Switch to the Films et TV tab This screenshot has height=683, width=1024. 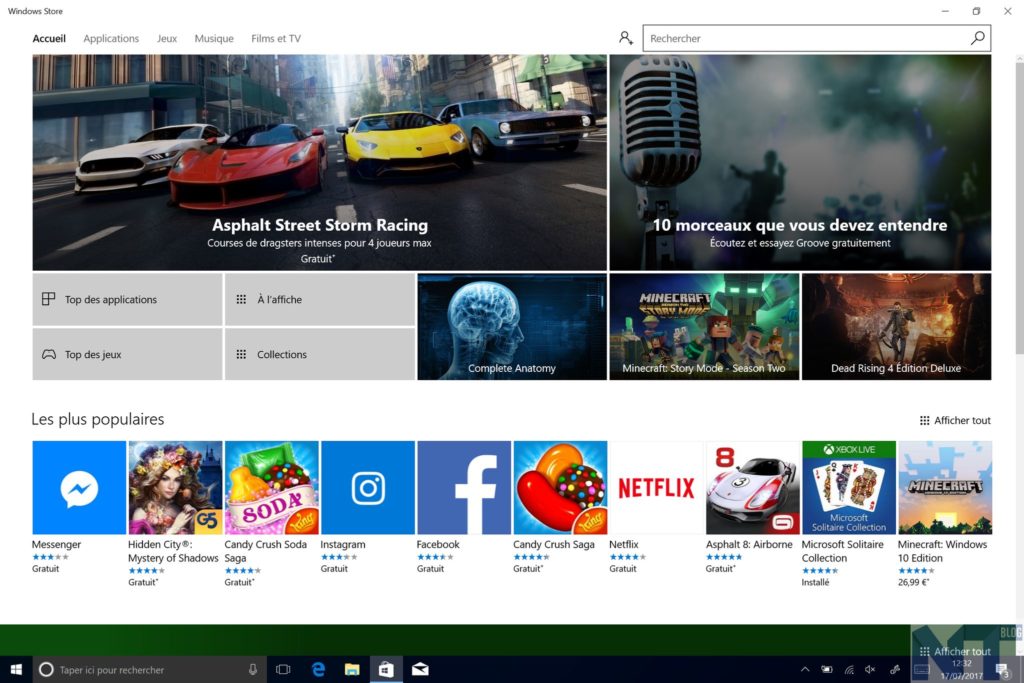click(276, 39)
